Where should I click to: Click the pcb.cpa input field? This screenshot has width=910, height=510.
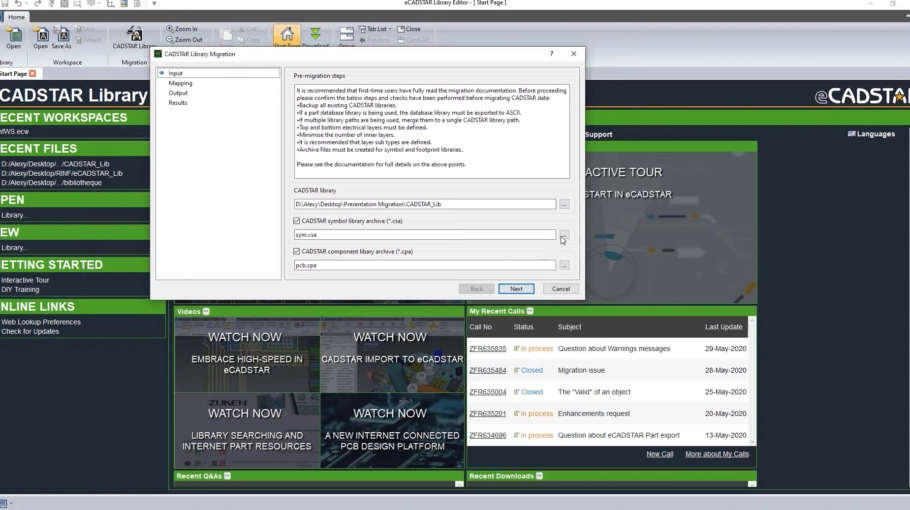(425, 265)
